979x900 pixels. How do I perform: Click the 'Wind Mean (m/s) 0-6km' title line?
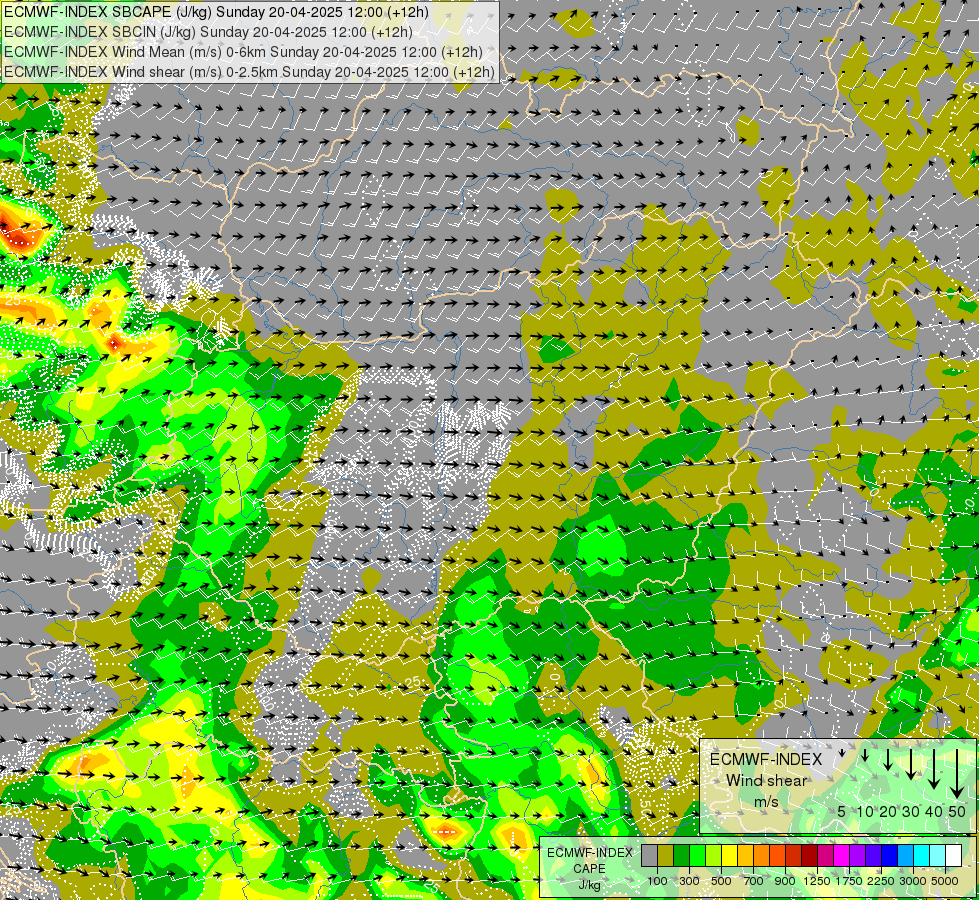243,52
